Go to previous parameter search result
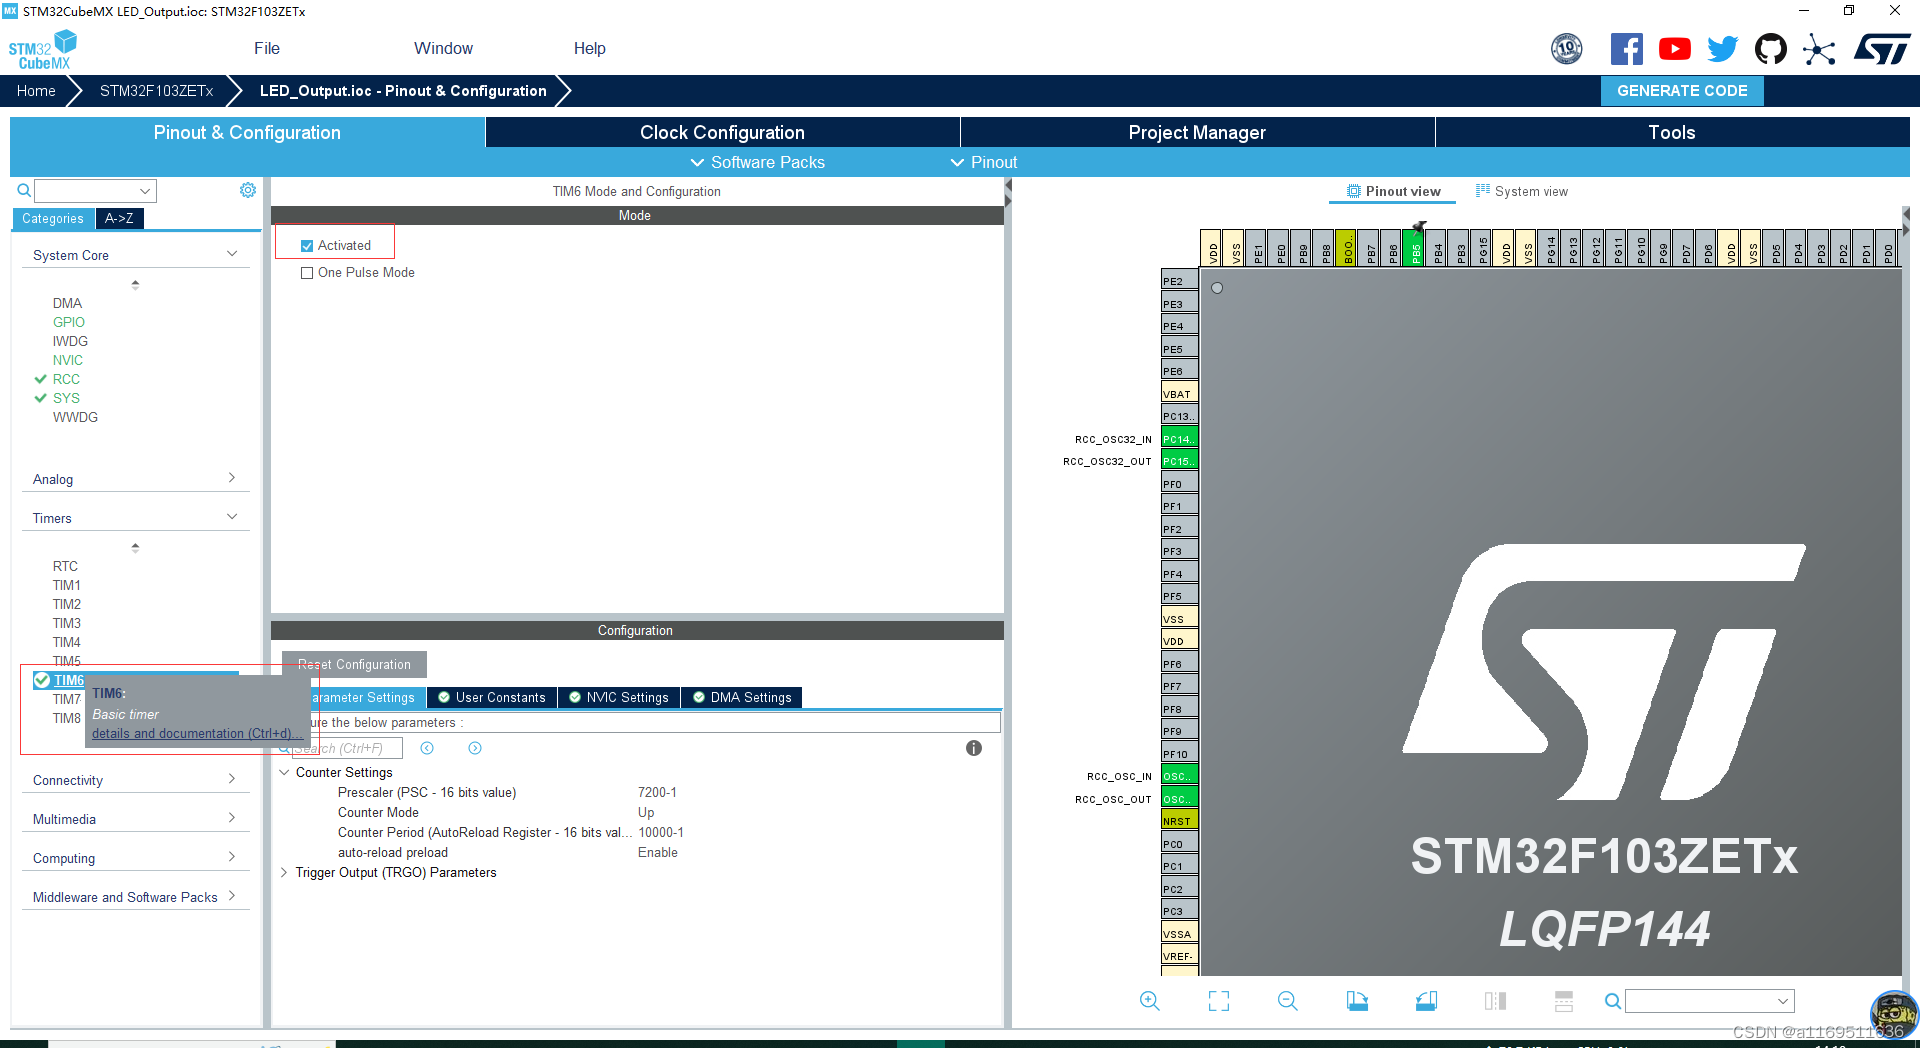1920x1048 pixels. pos(427,748)
